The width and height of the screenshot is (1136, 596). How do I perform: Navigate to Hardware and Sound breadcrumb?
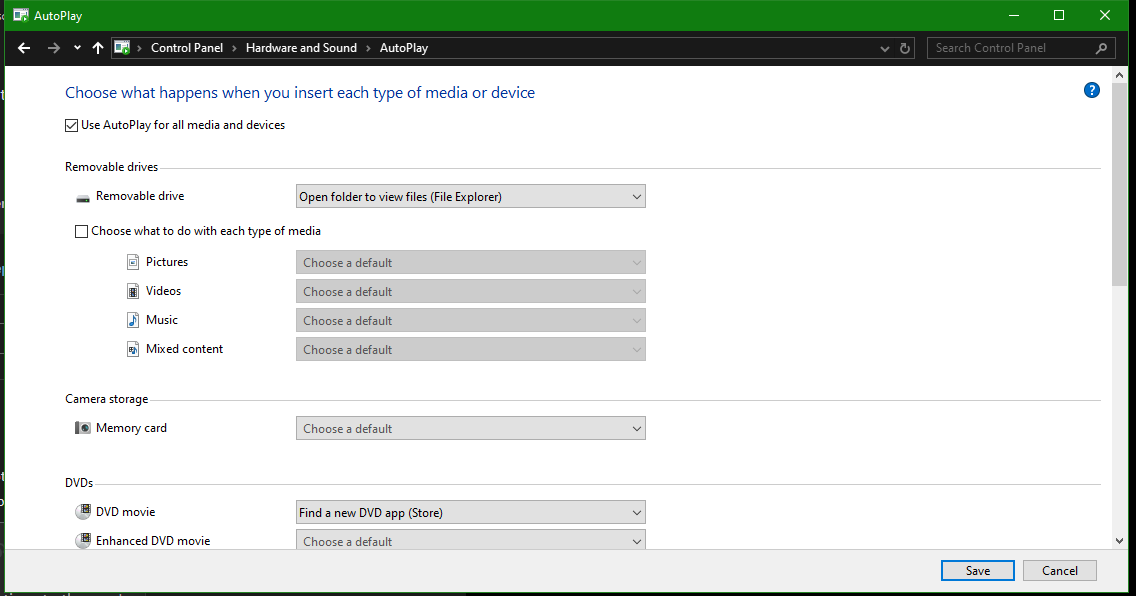click(x=301, y=48)
